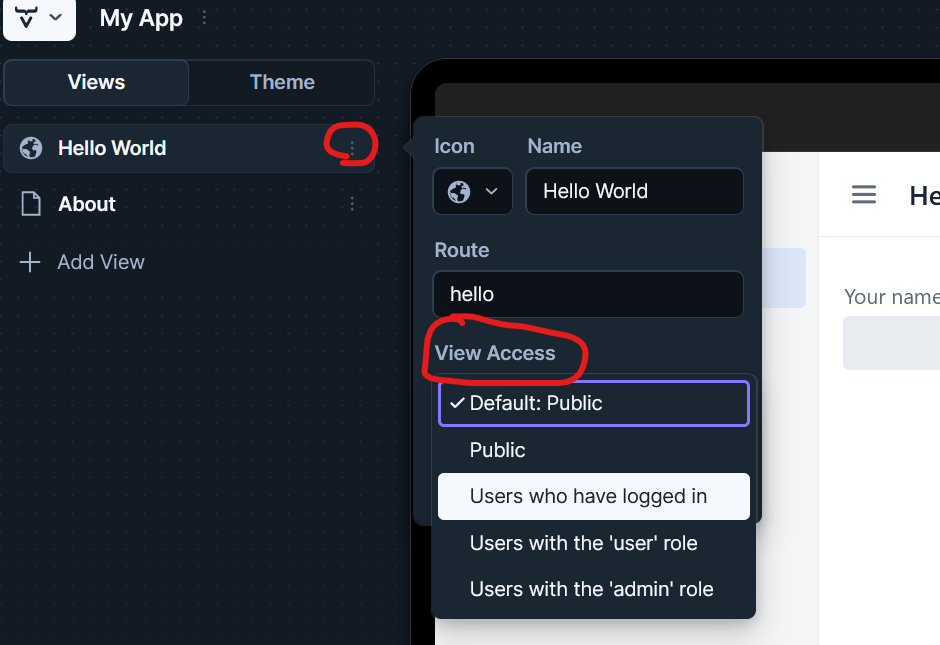
Task: Click the plus icon for Add View
Action: 31,262
